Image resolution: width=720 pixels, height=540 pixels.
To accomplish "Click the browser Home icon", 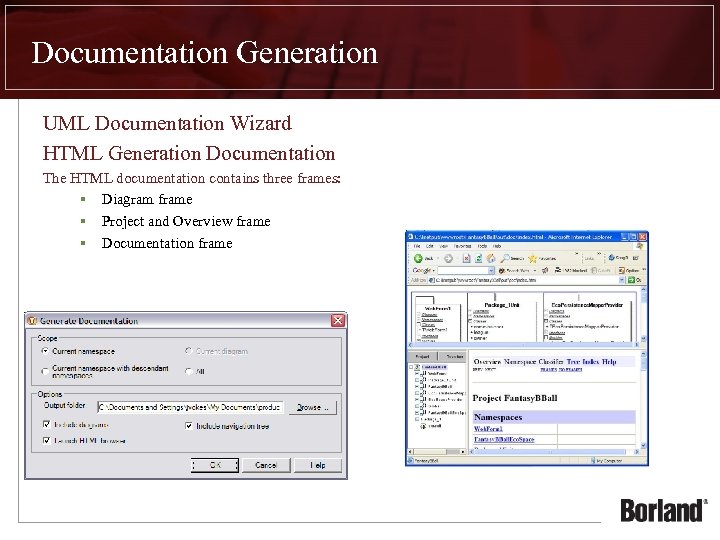I will [x=490, y=259].
